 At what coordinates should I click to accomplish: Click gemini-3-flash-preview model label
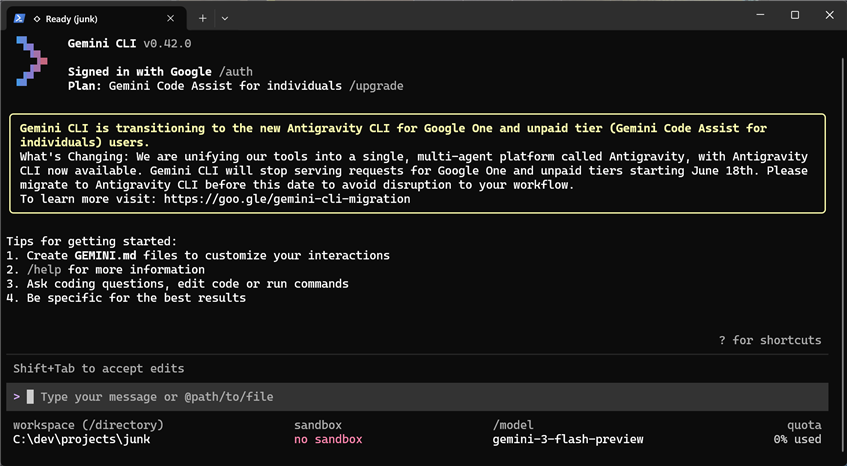(568, 440)
